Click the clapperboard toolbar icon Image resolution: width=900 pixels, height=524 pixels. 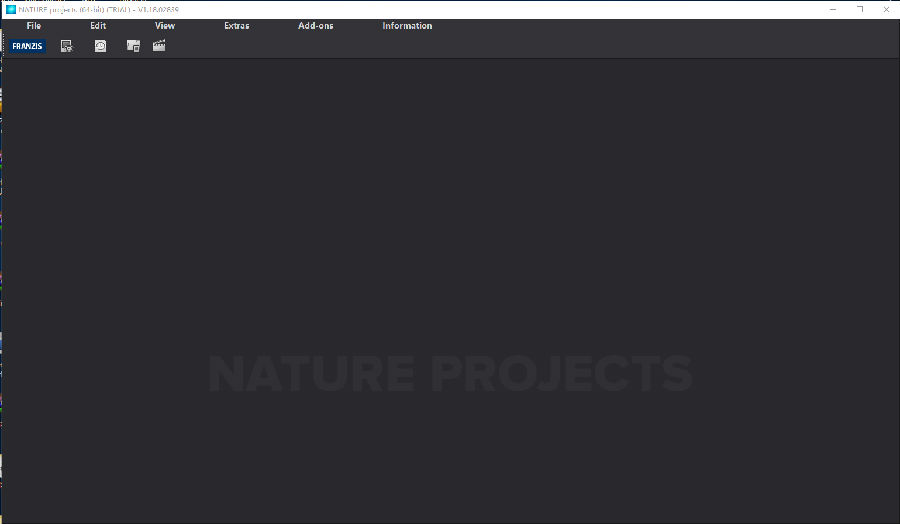pyautogui.click(x=159, y=46)
